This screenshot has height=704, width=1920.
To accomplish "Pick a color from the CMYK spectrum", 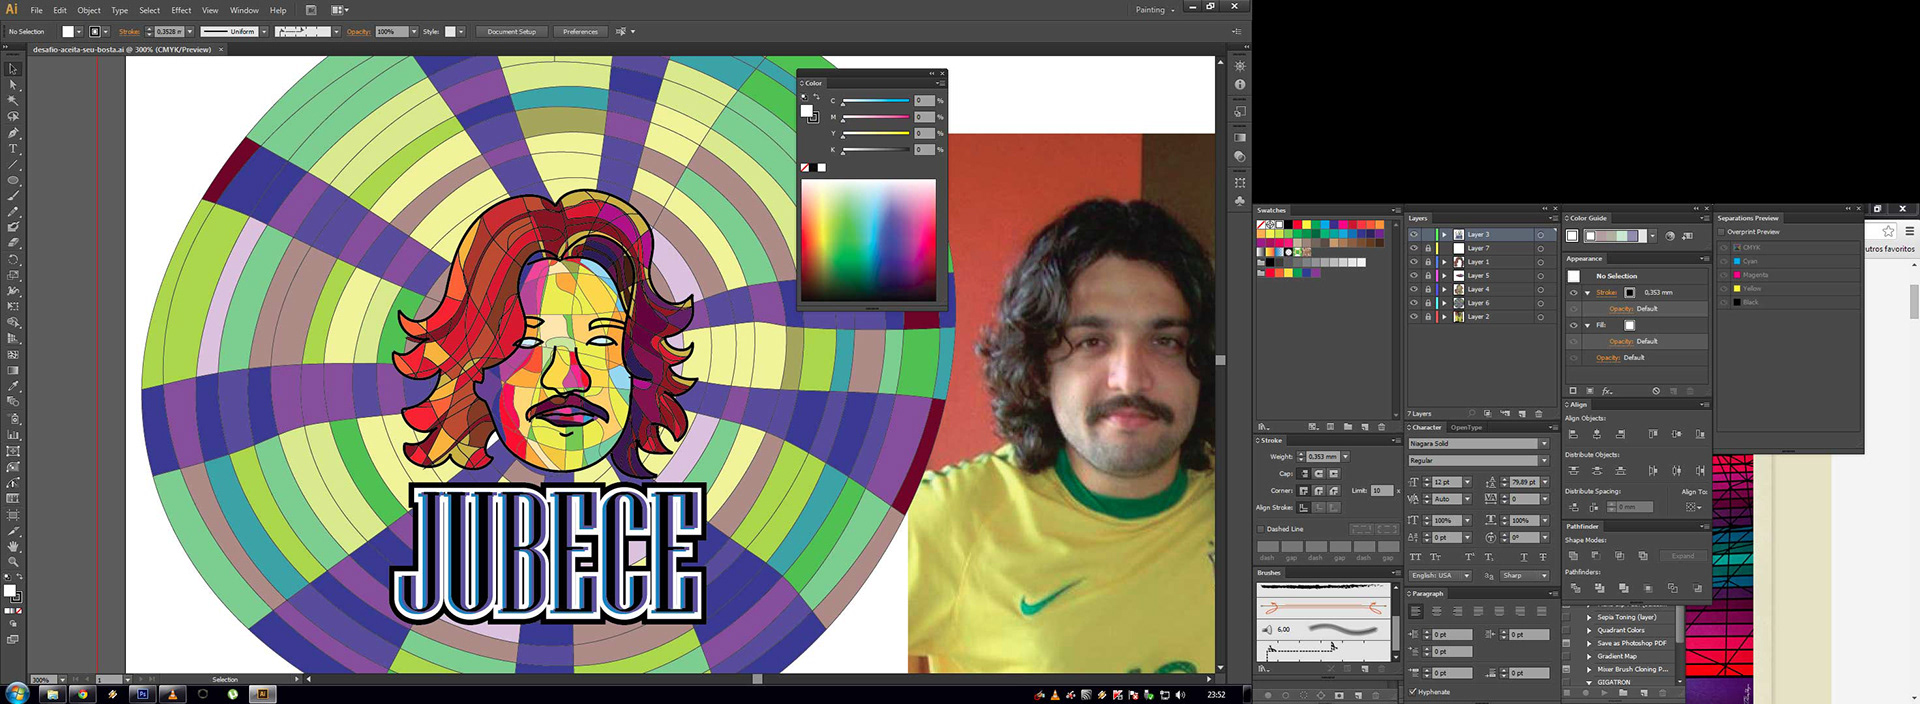I will point(868,240).
